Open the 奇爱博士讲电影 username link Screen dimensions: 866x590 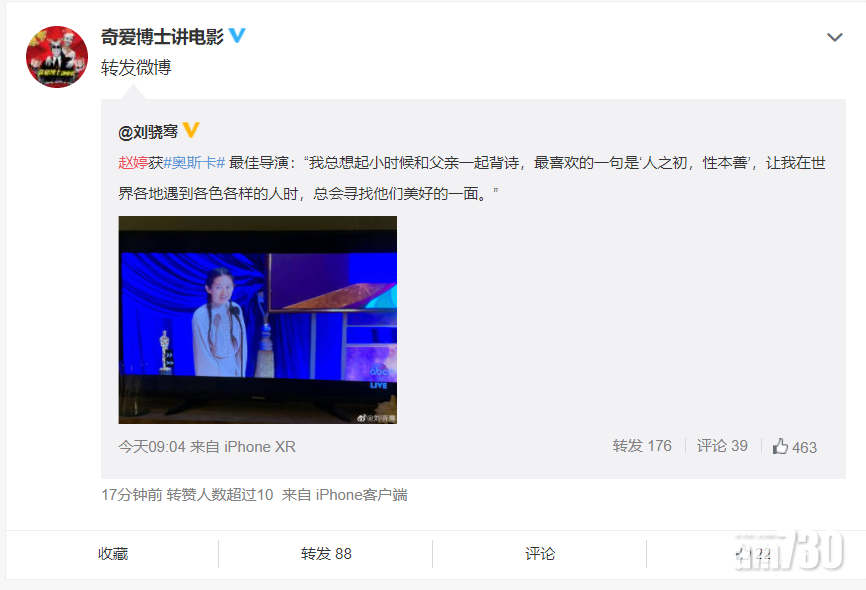(162, 36)
